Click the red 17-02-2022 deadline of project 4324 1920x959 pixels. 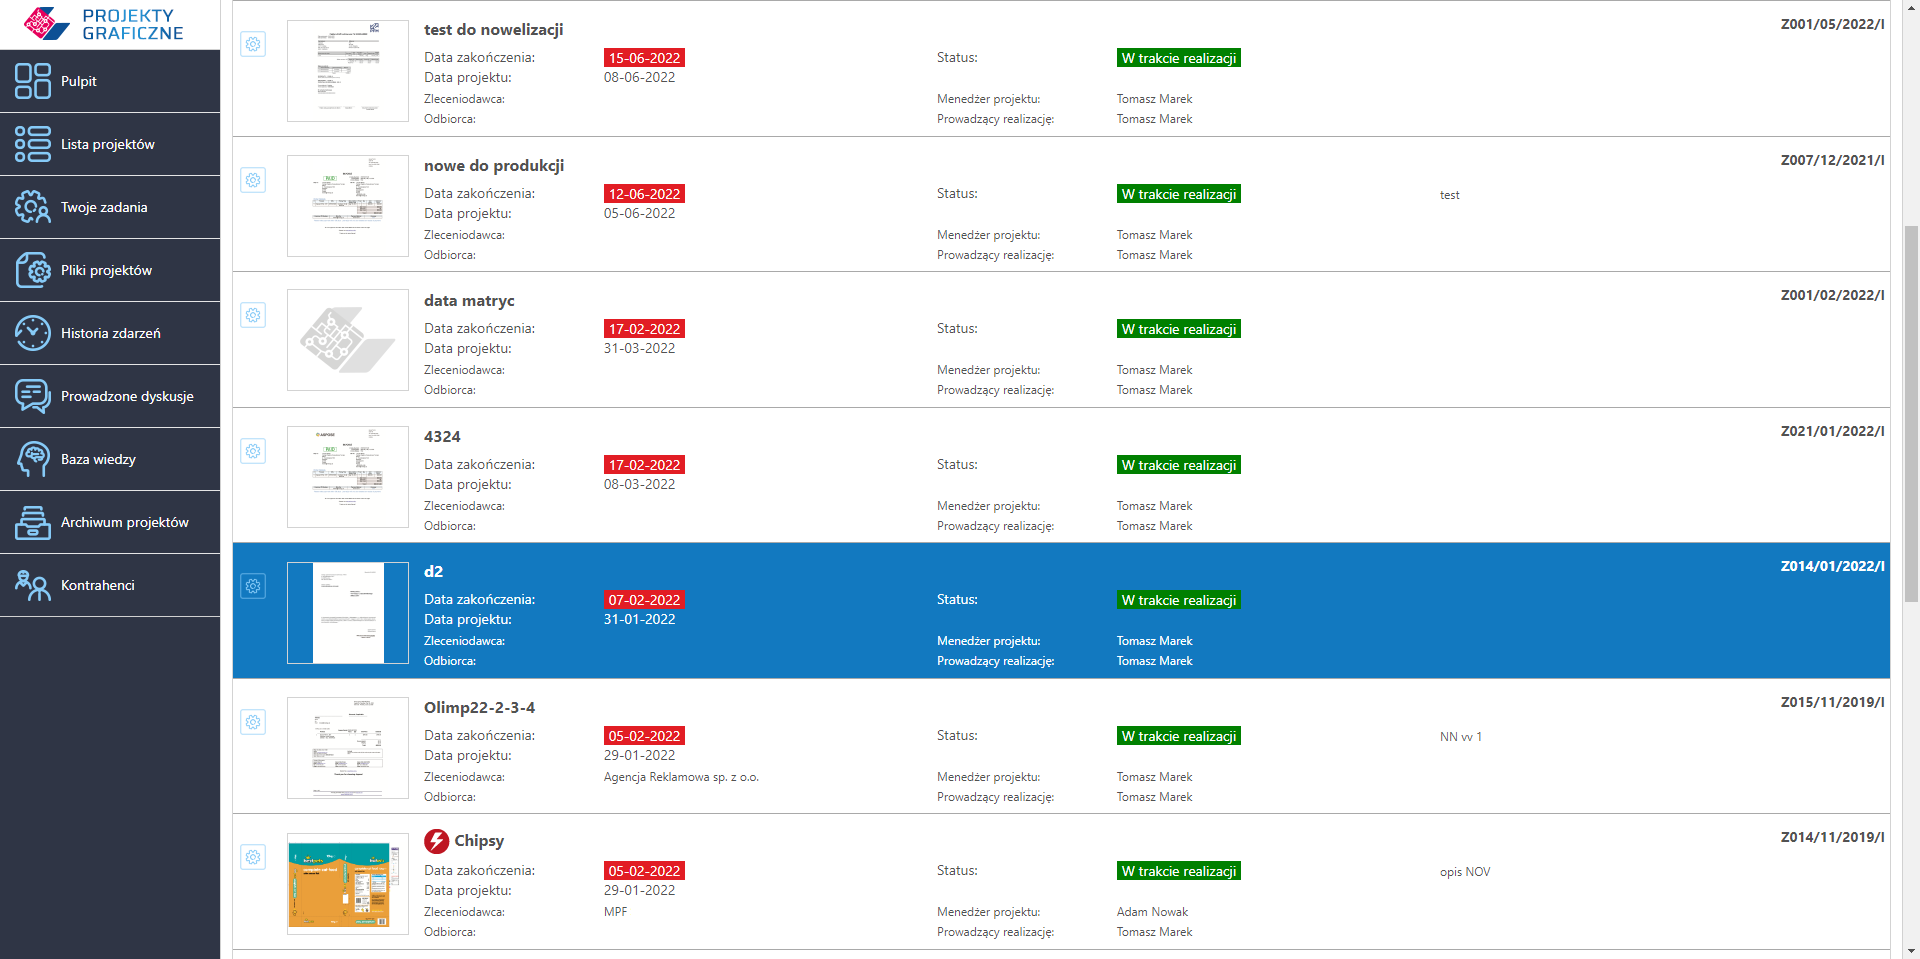click(x=644, y=465)
